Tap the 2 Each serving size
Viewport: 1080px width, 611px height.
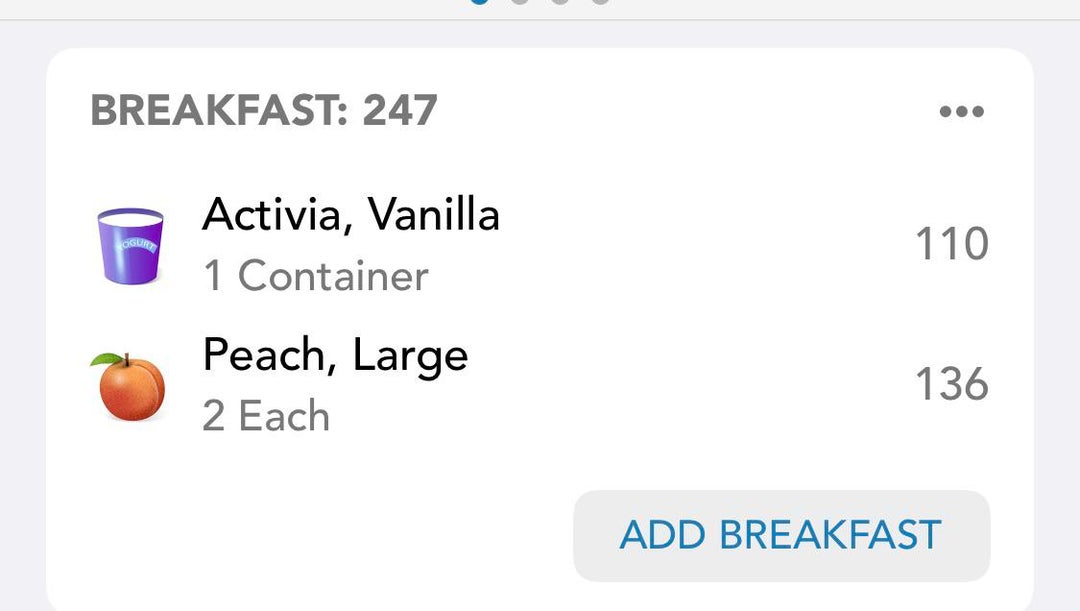coord(266,416)
